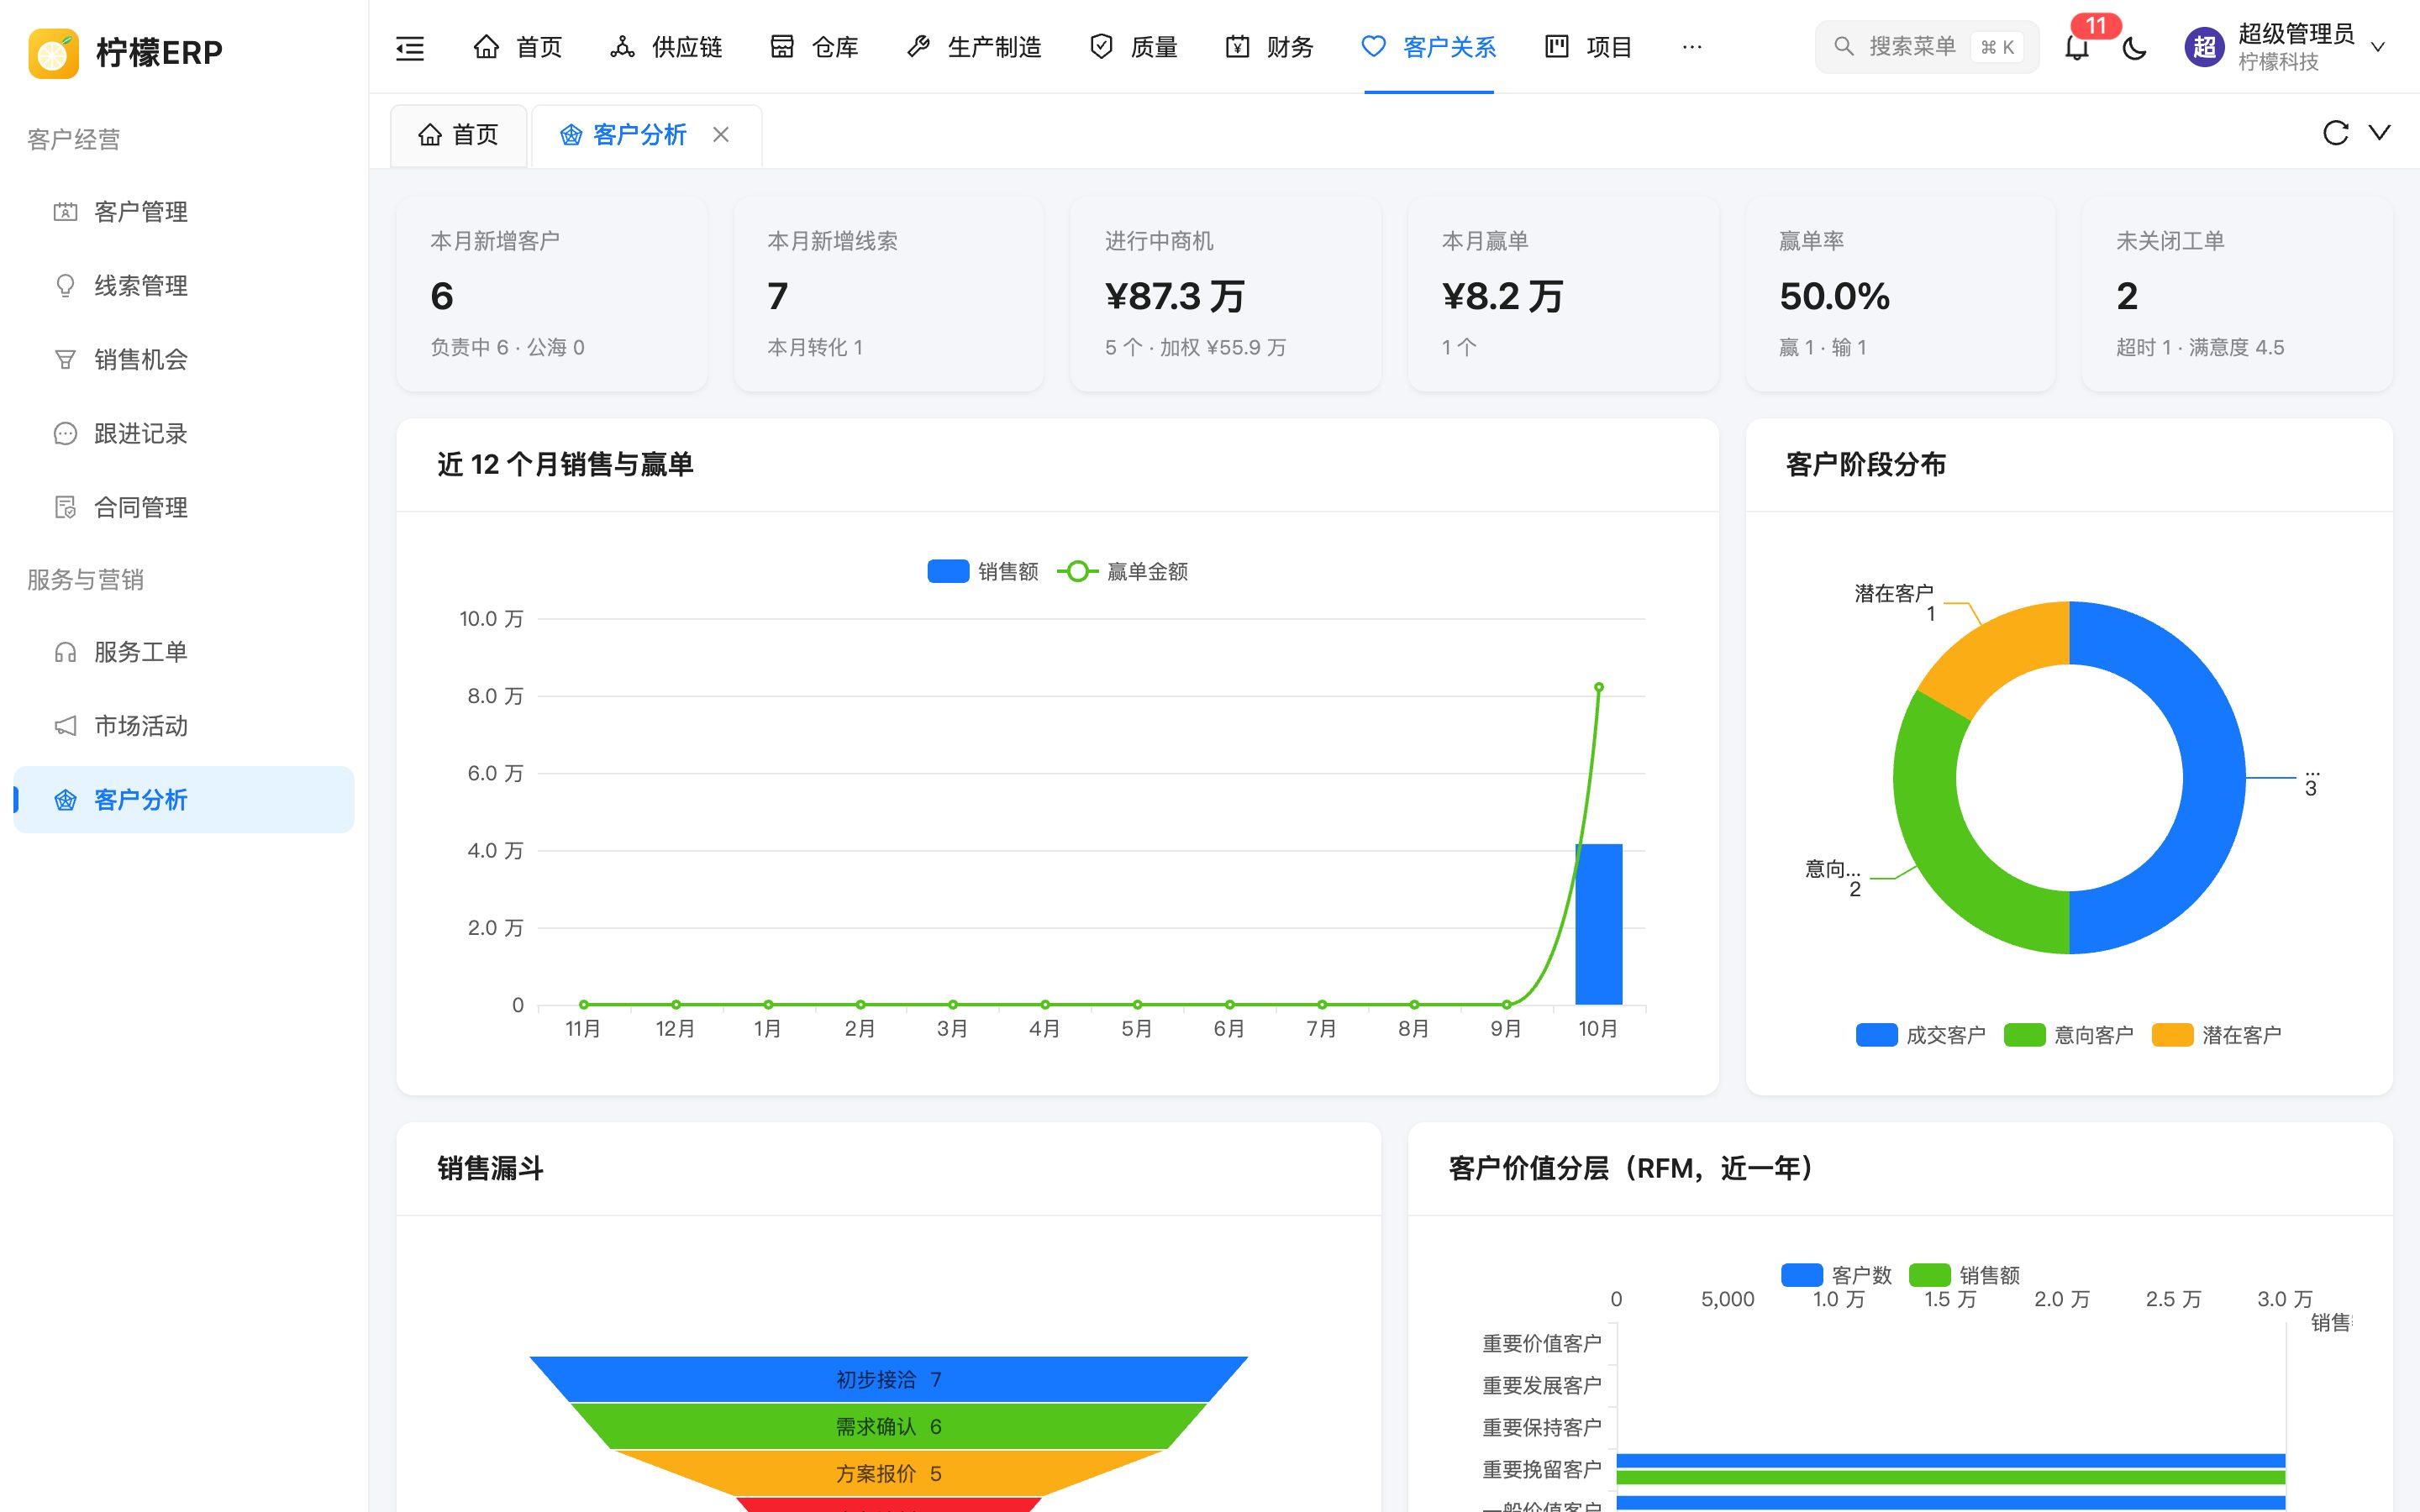
Task: Open 线索管理 in the sidebar
Action: pos(184,286)
